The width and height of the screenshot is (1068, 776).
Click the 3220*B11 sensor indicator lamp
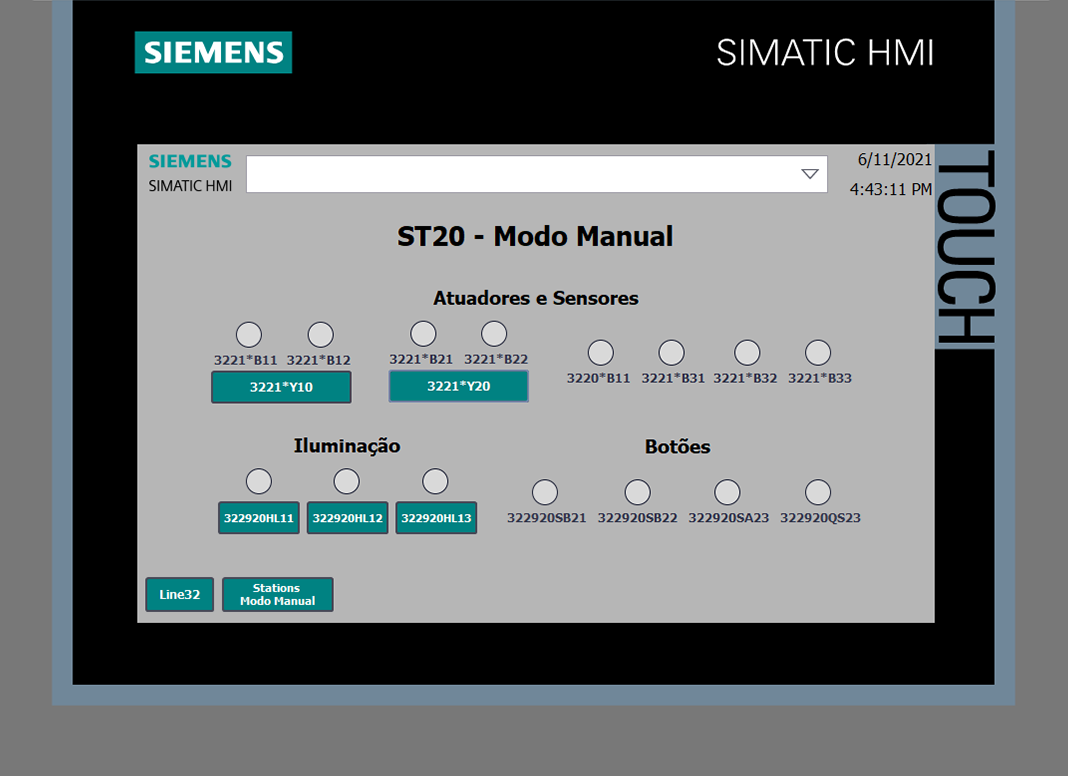click(601, 353)
